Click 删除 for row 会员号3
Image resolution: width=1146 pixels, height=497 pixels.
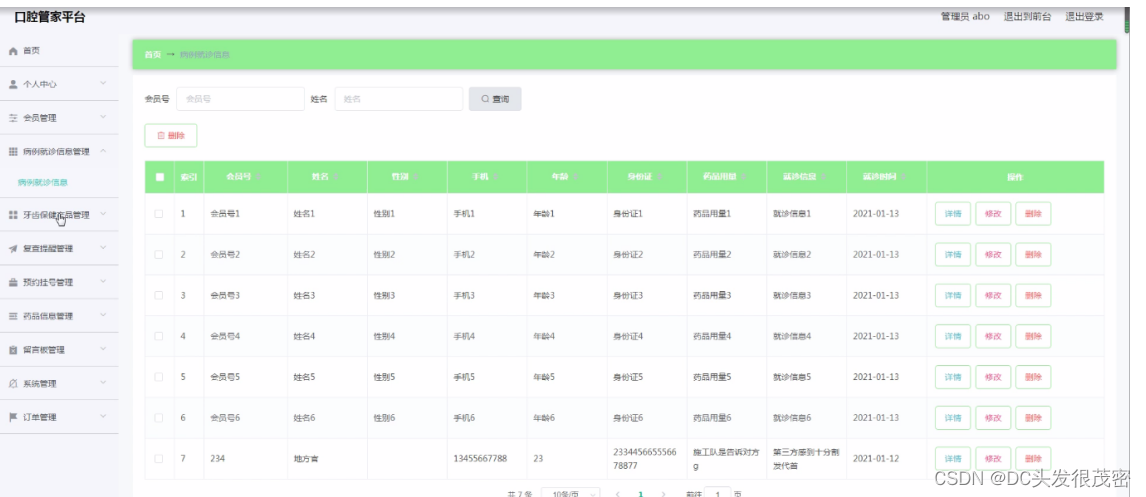click(x=1033, y=295)
